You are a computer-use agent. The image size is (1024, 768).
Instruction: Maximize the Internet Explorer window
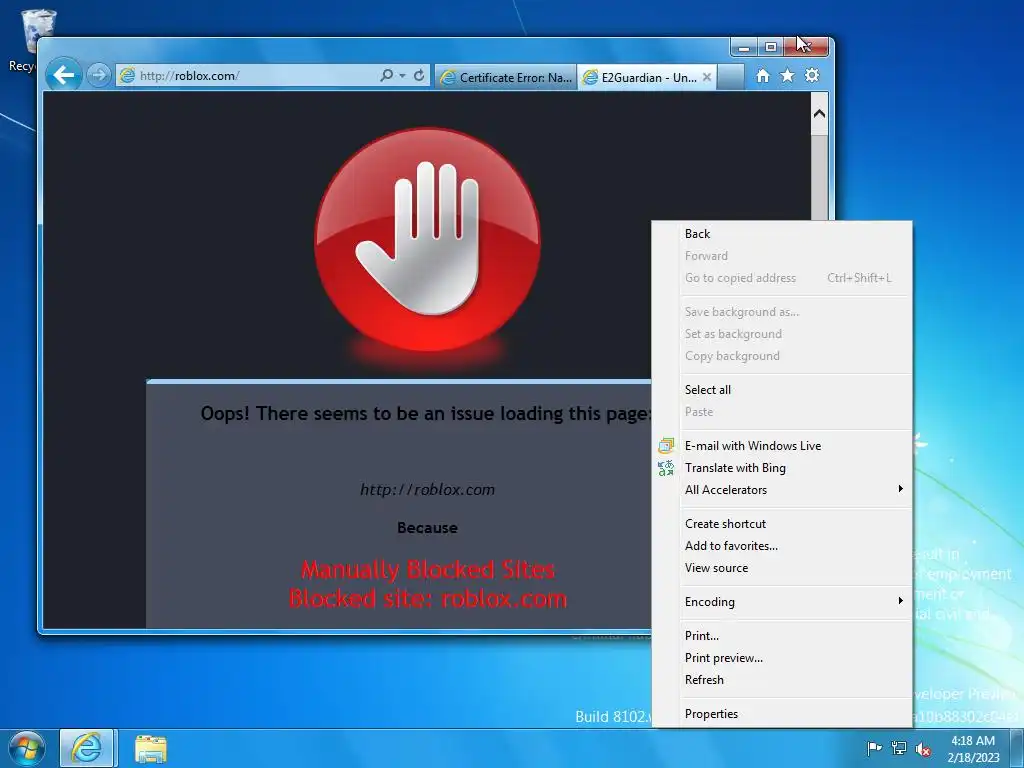click(x=771, y=47)
